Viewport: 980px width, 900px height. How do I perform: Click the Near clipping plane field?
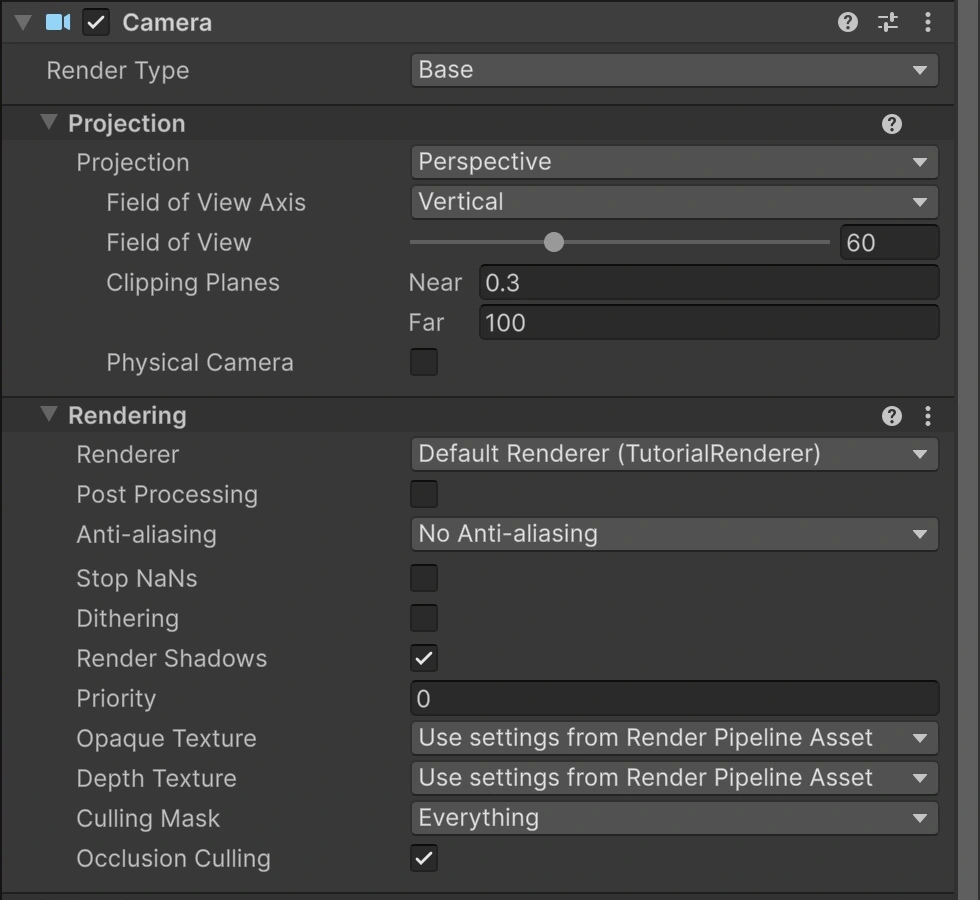pos(709,282)
